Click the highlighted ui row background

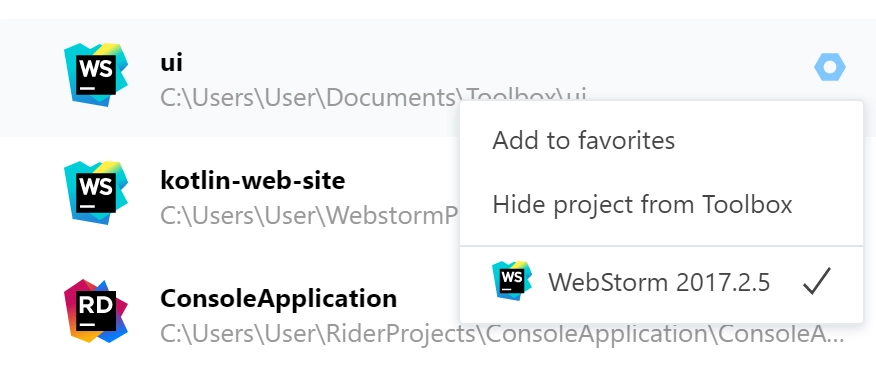[x=438, y=78]
